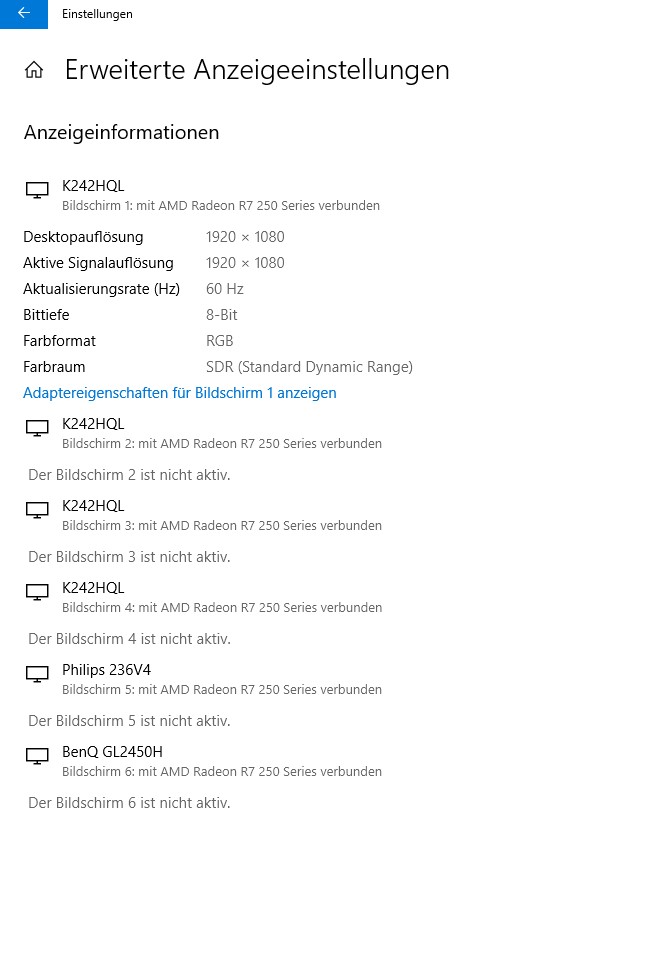Click the Desktopauflösung value 1920 × 1080
The width and height of the screenshot is (660, 975).
coord(245,237)
